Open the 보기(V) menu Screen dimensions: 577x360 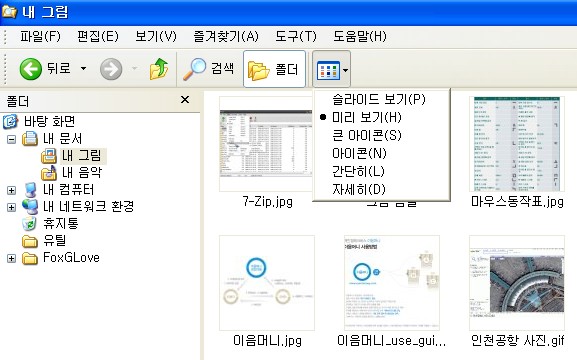(156, 36)
